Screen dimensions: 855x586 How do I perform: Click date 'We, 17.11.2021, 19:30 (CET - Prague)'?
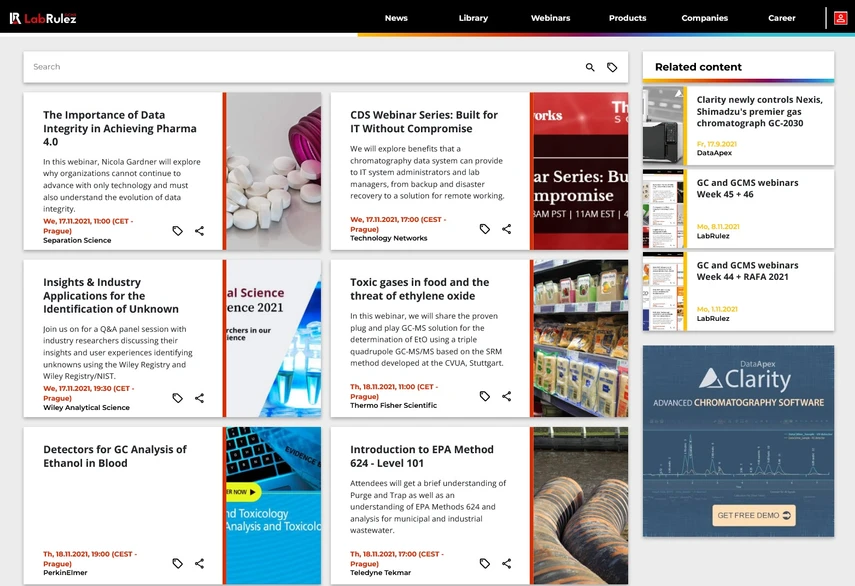88,393
